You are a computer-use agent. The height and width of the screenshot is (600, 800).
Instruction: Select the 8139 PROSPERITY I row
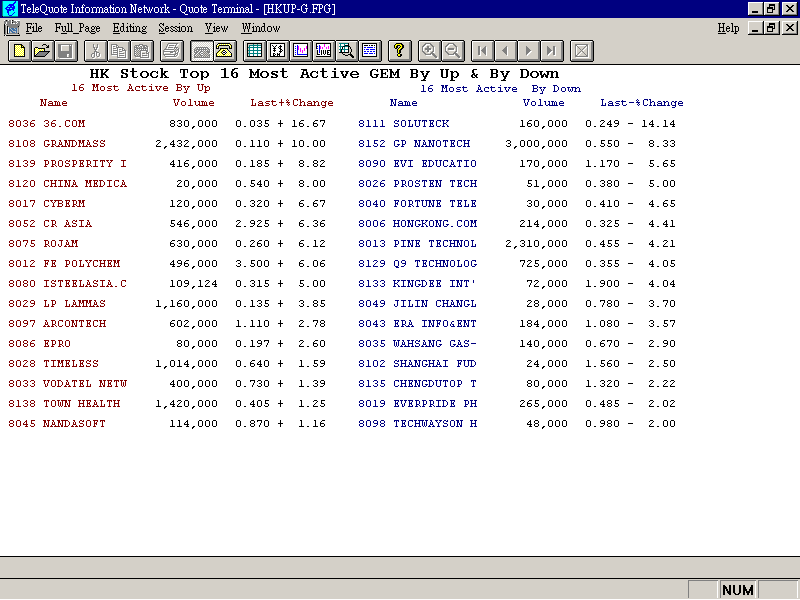tap(167, 163)
